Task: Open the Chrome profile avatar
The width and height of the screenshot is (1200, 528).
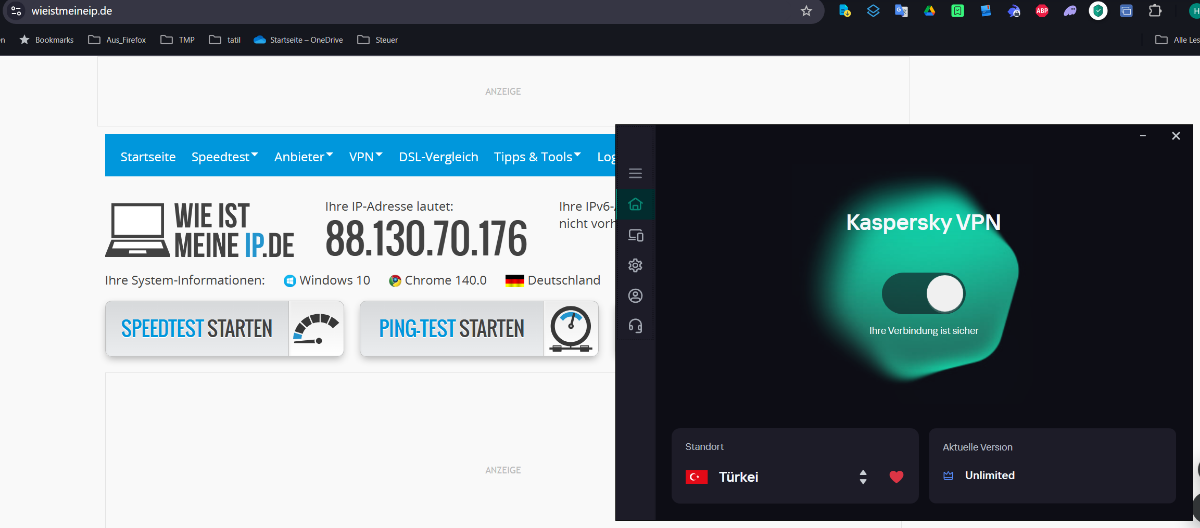Action: coord(1193,11)
